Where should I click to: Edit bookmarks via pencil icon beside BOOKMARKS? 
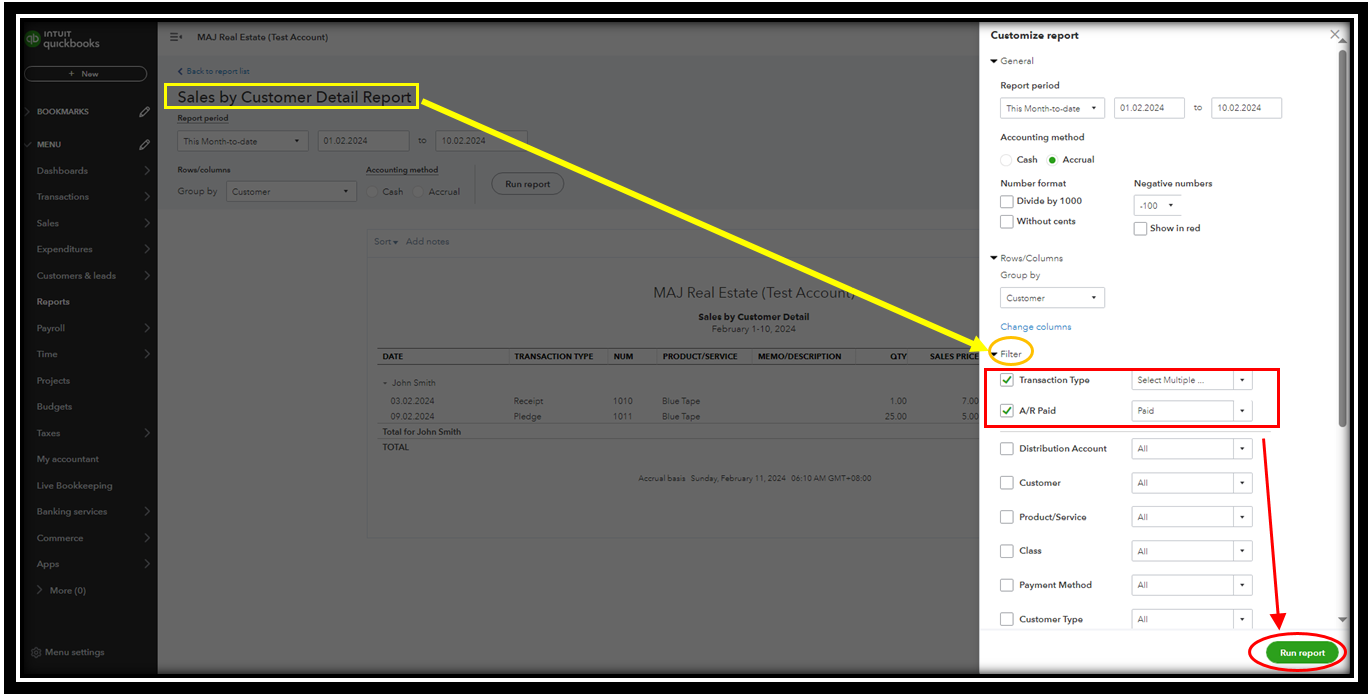144,112
